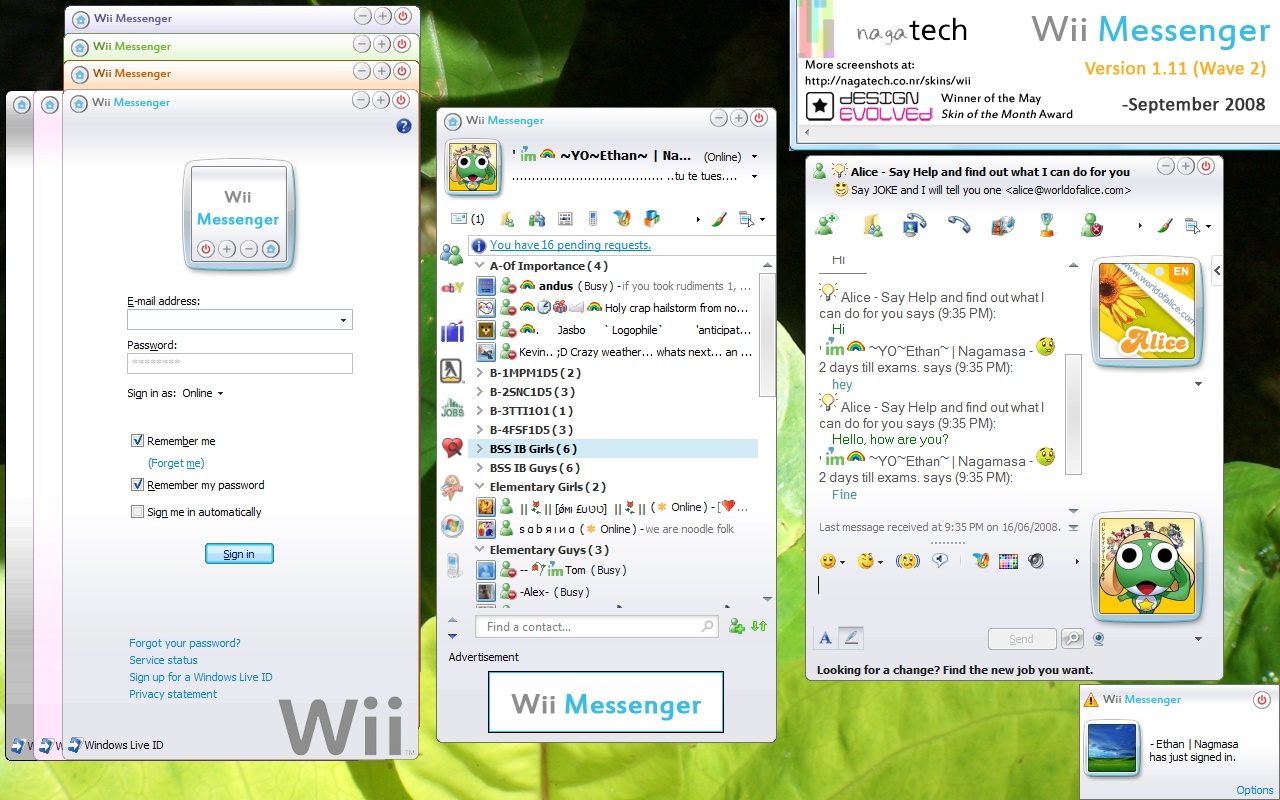Click the Wii Messenger advertisement banner
Viewport: 1280px width, 800px height.
606,704
